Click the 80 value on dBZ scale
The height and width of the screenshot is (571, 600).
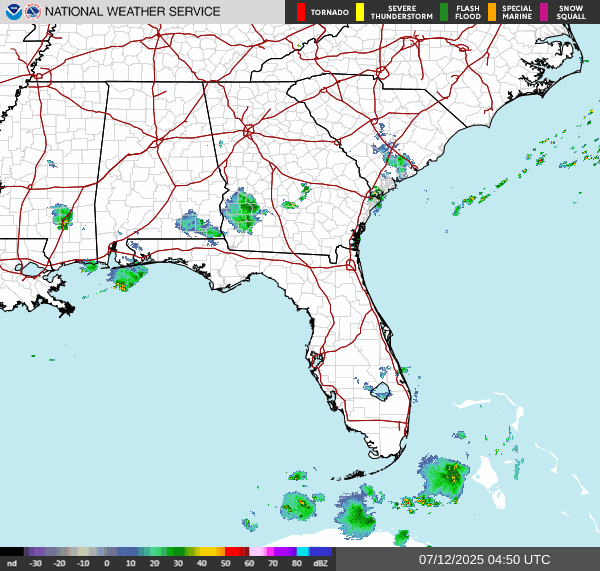coord(297,563)
